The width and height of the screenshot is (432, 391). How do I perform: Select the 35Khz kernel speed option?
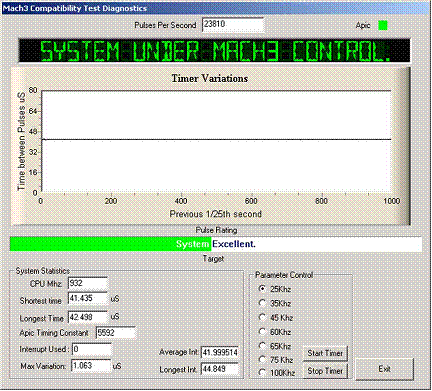click(x=275, y=303)
